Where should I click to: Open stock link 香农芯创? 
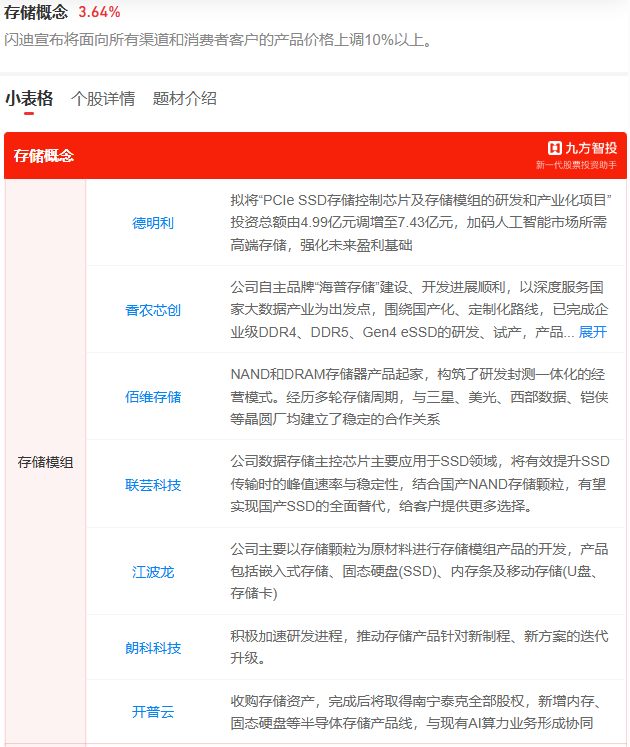coord(153,310)
